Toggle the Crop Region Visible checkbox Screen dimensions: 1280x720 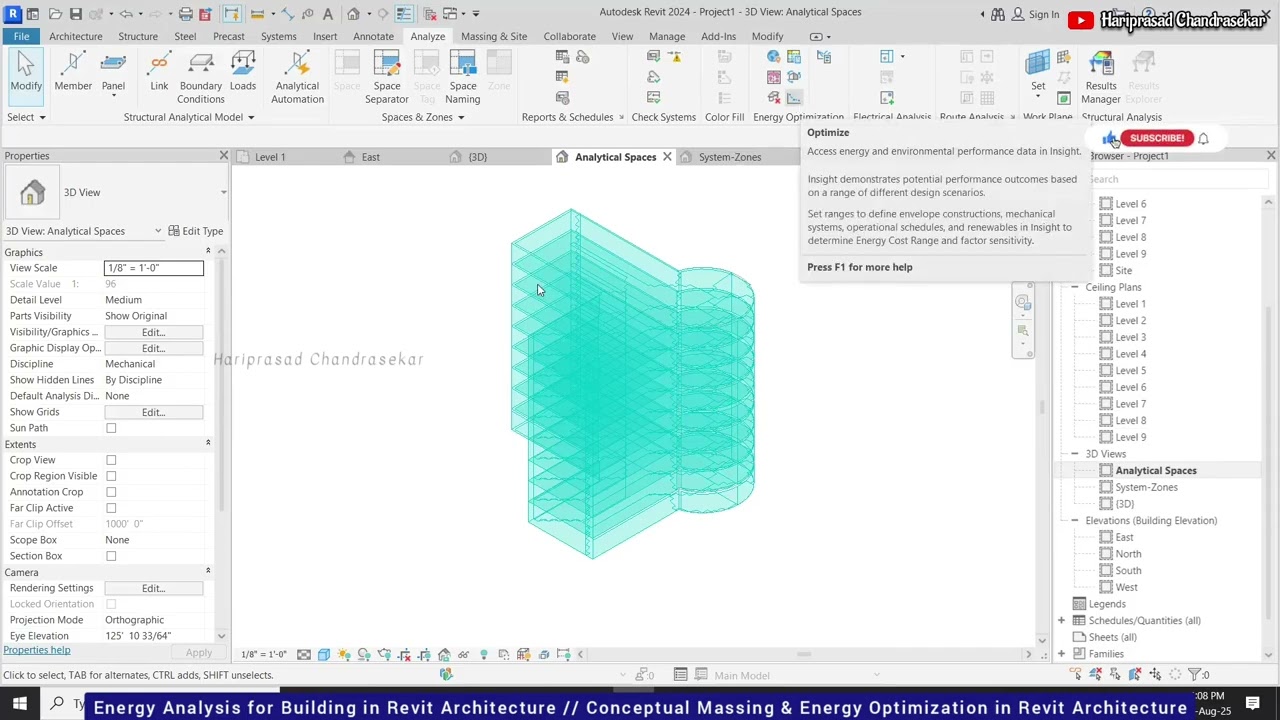click(111, 476)
